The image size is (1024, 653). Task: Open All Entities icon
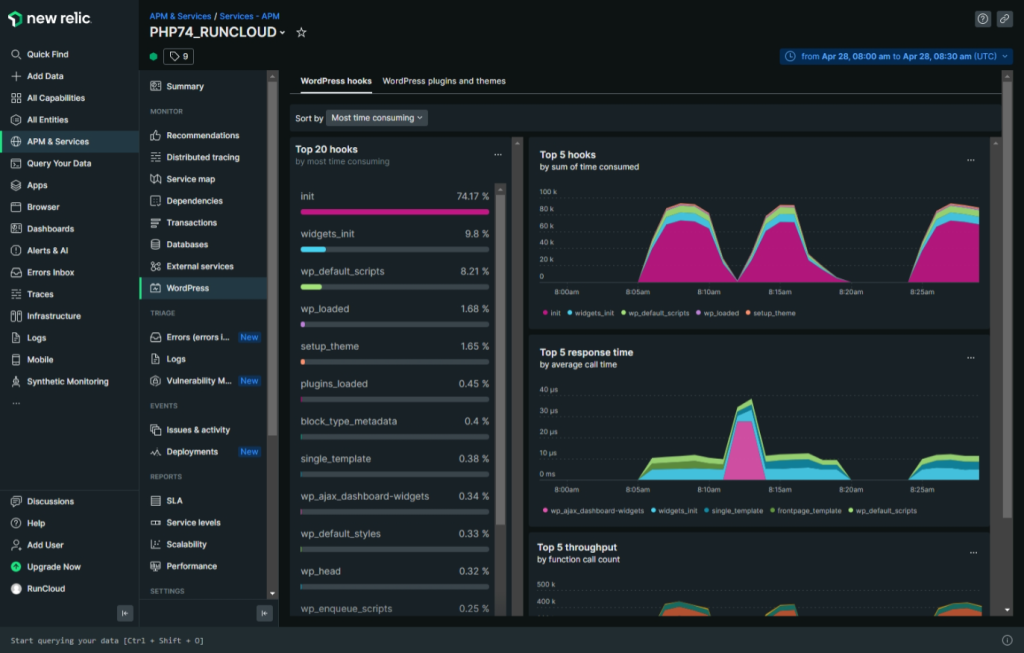tap(16, 119)
